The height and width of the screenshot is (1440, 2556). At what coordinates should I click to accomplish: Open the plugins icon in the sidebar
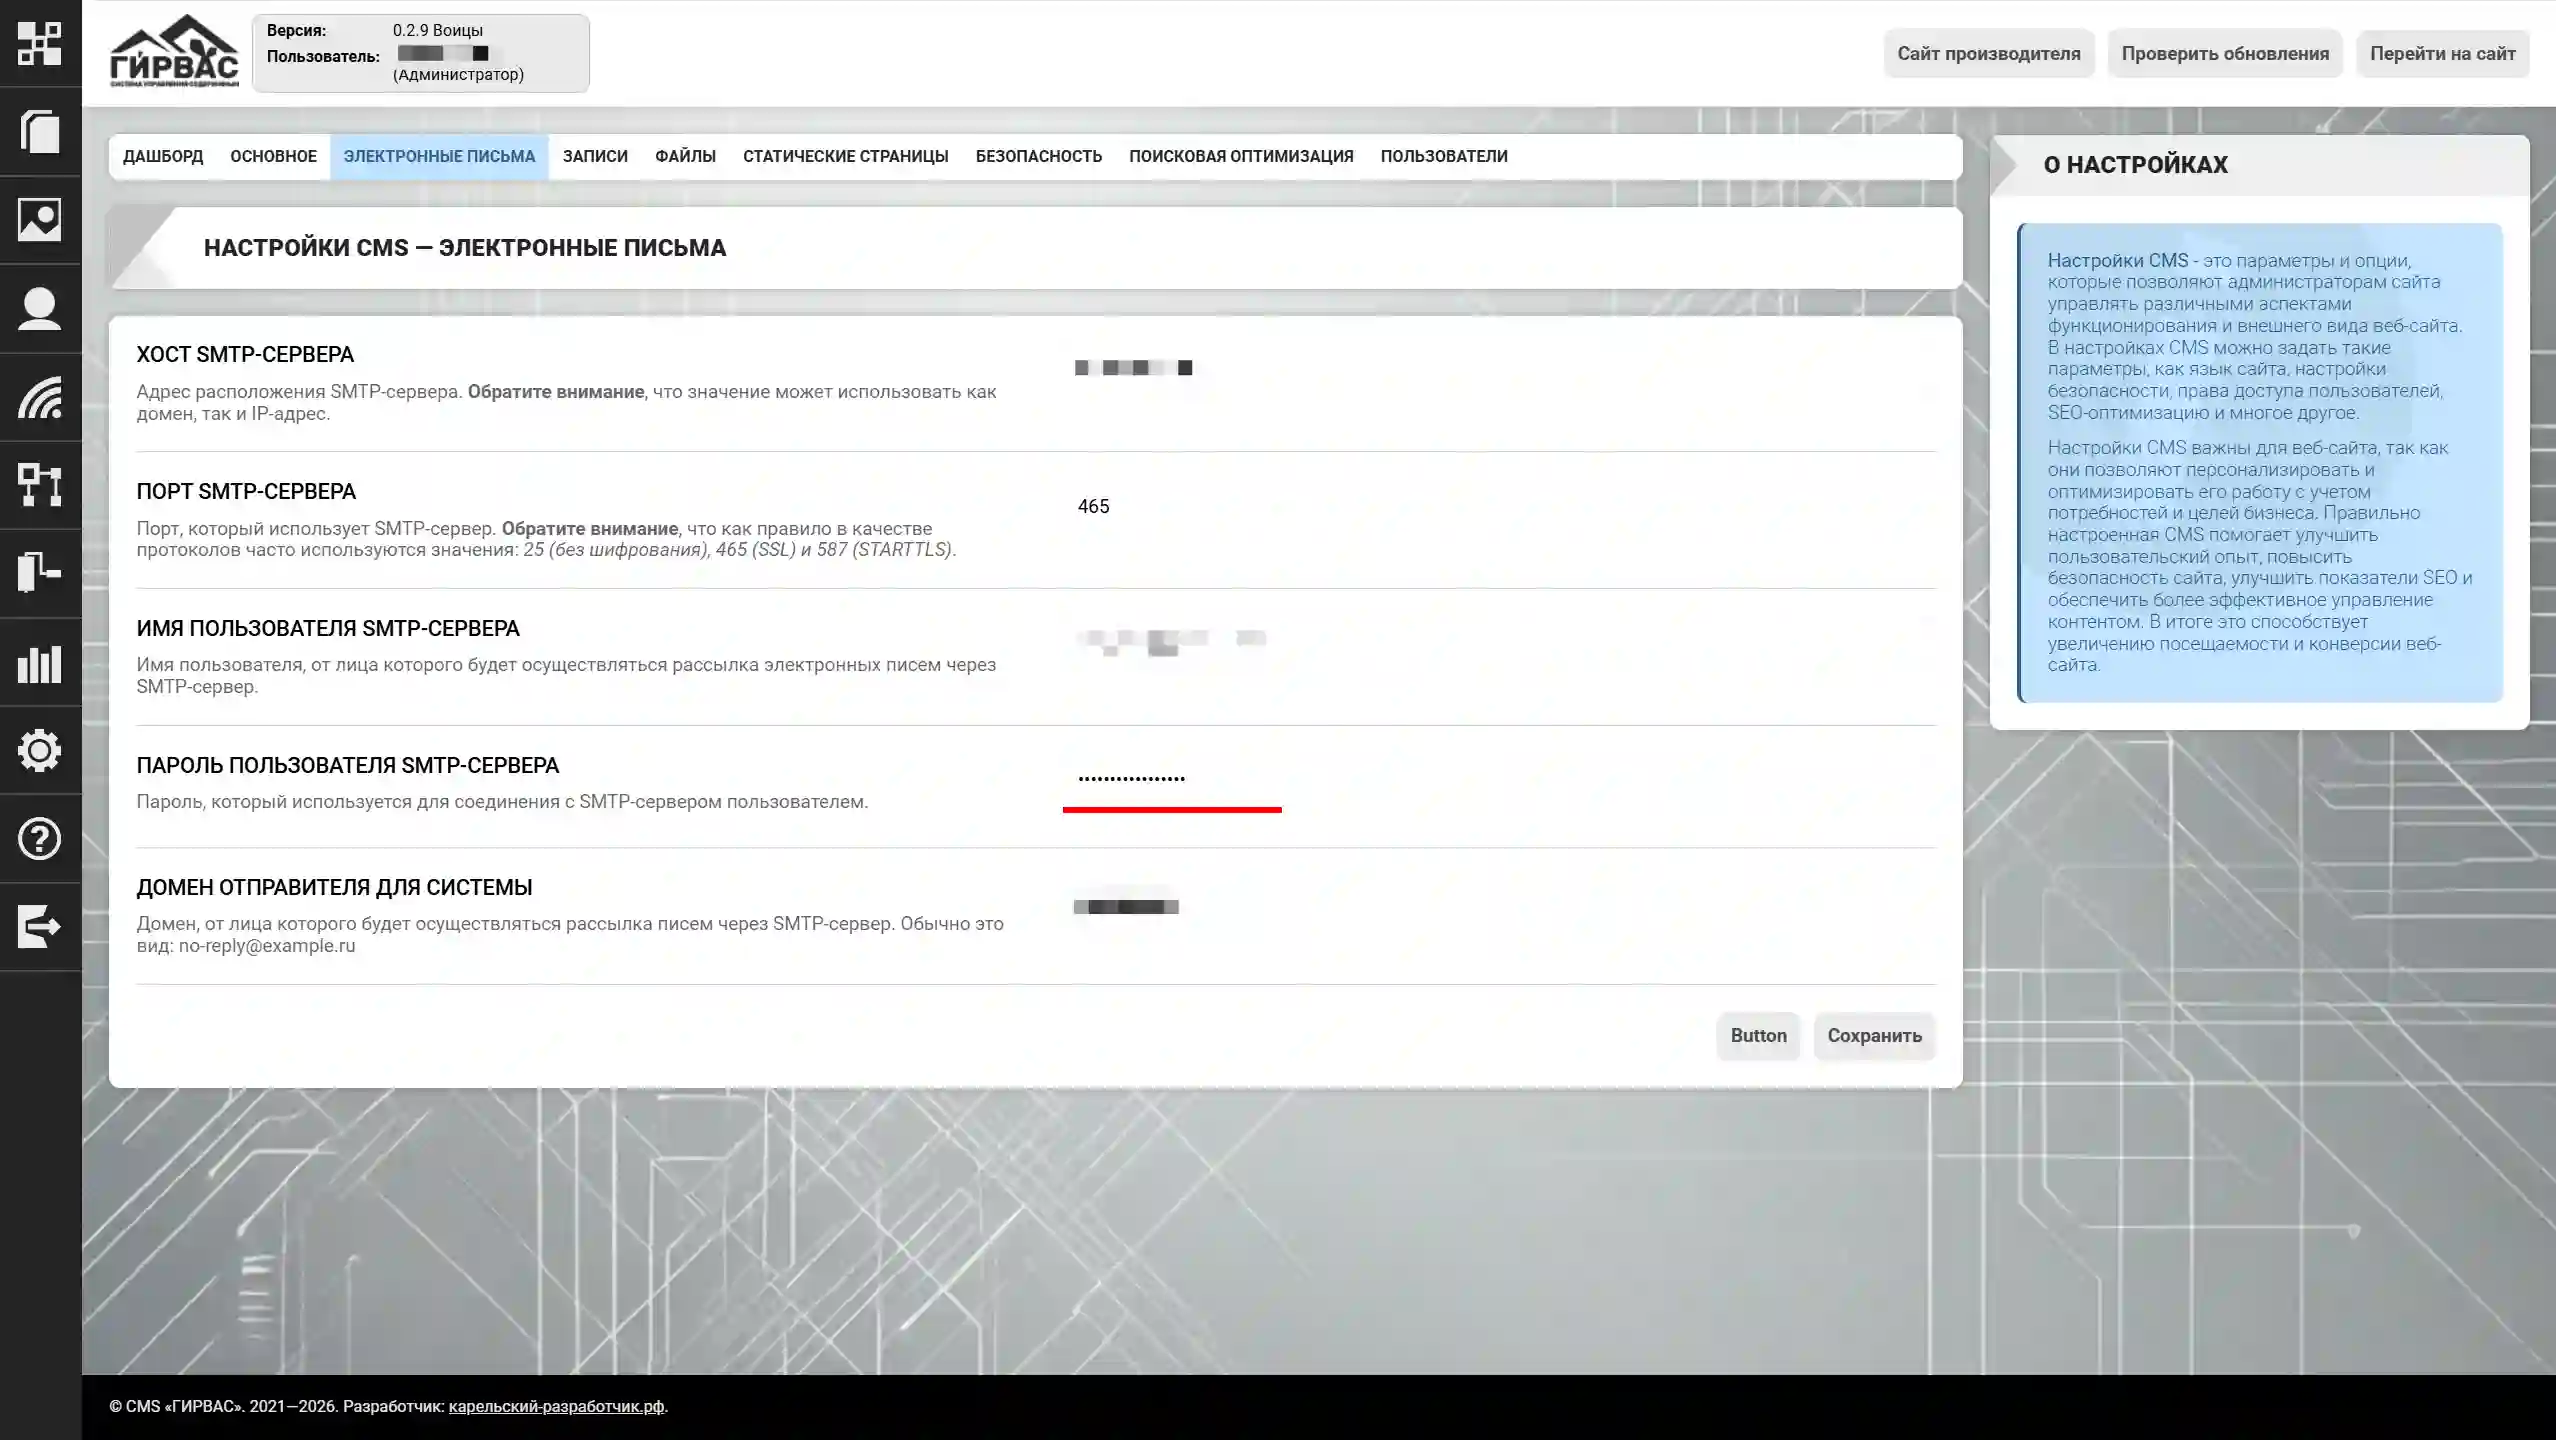(x=40, y=573)
